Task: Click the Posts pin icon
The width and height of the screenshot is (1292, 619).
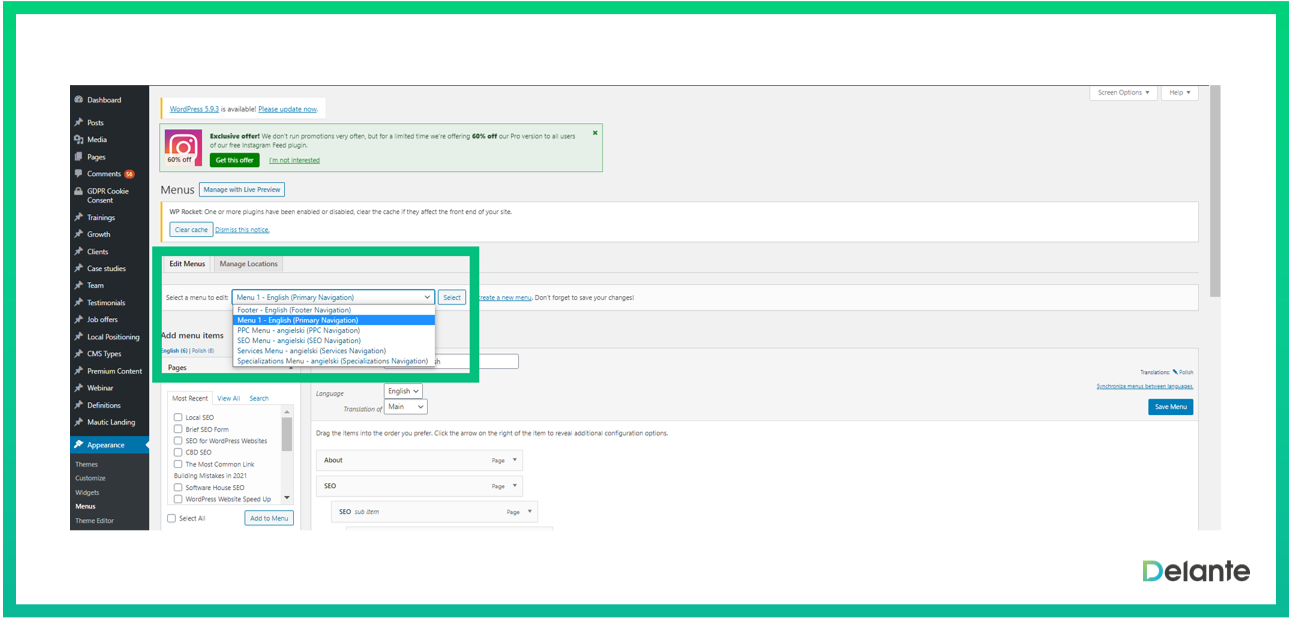Action: (x=78, y=122)
